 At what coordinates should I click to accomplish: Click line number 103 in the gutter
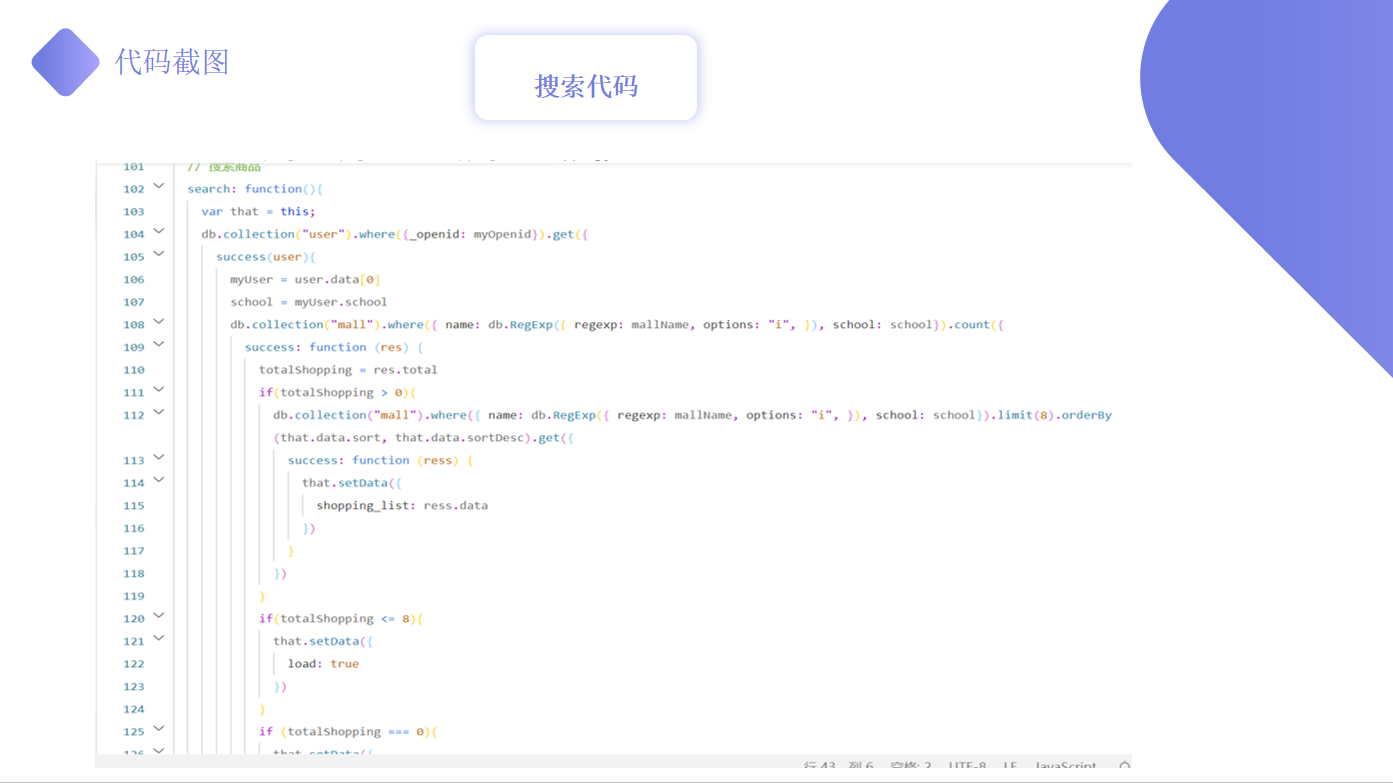click(134, 212)
